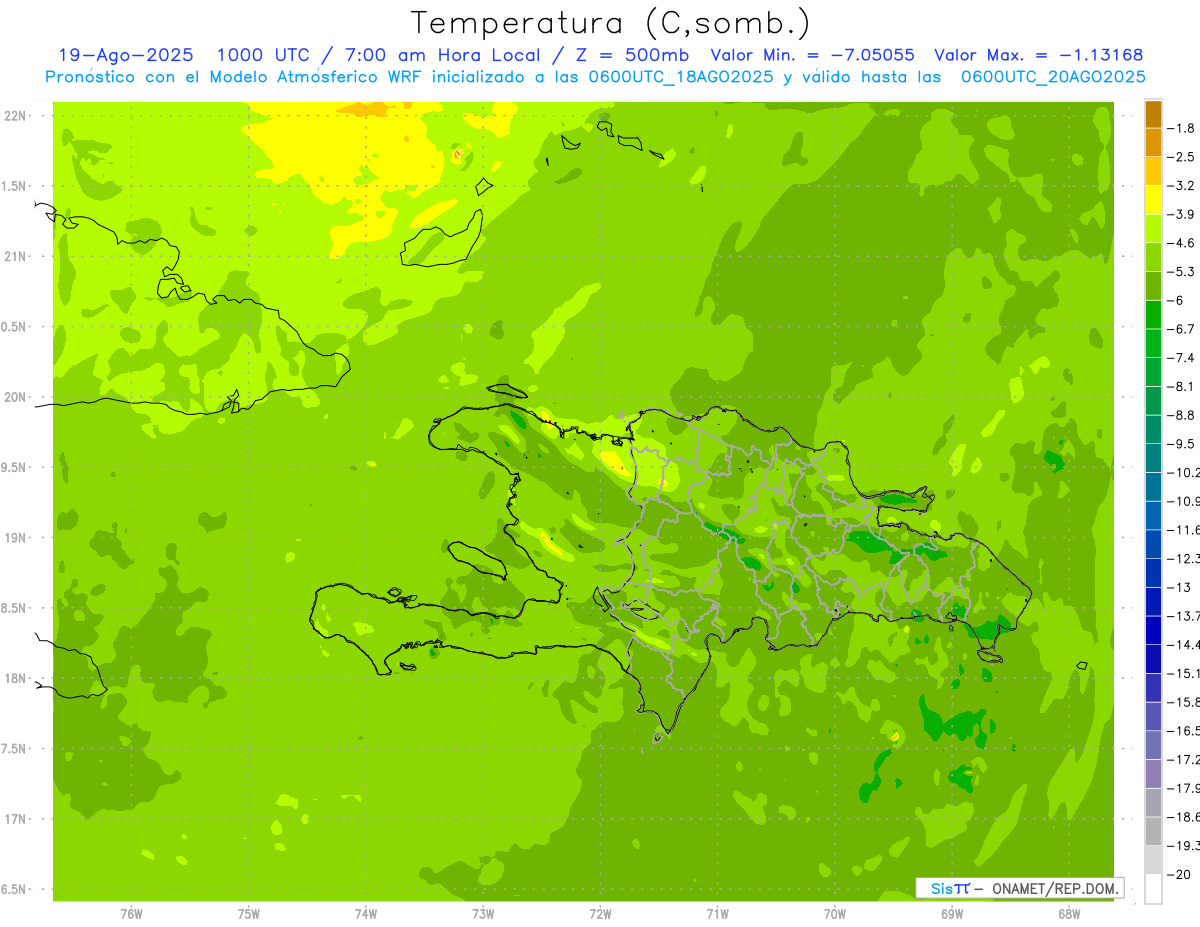The image size is (1200, 927).
Task: Click the '19N' latitude axis label
Action: point(16,538)
